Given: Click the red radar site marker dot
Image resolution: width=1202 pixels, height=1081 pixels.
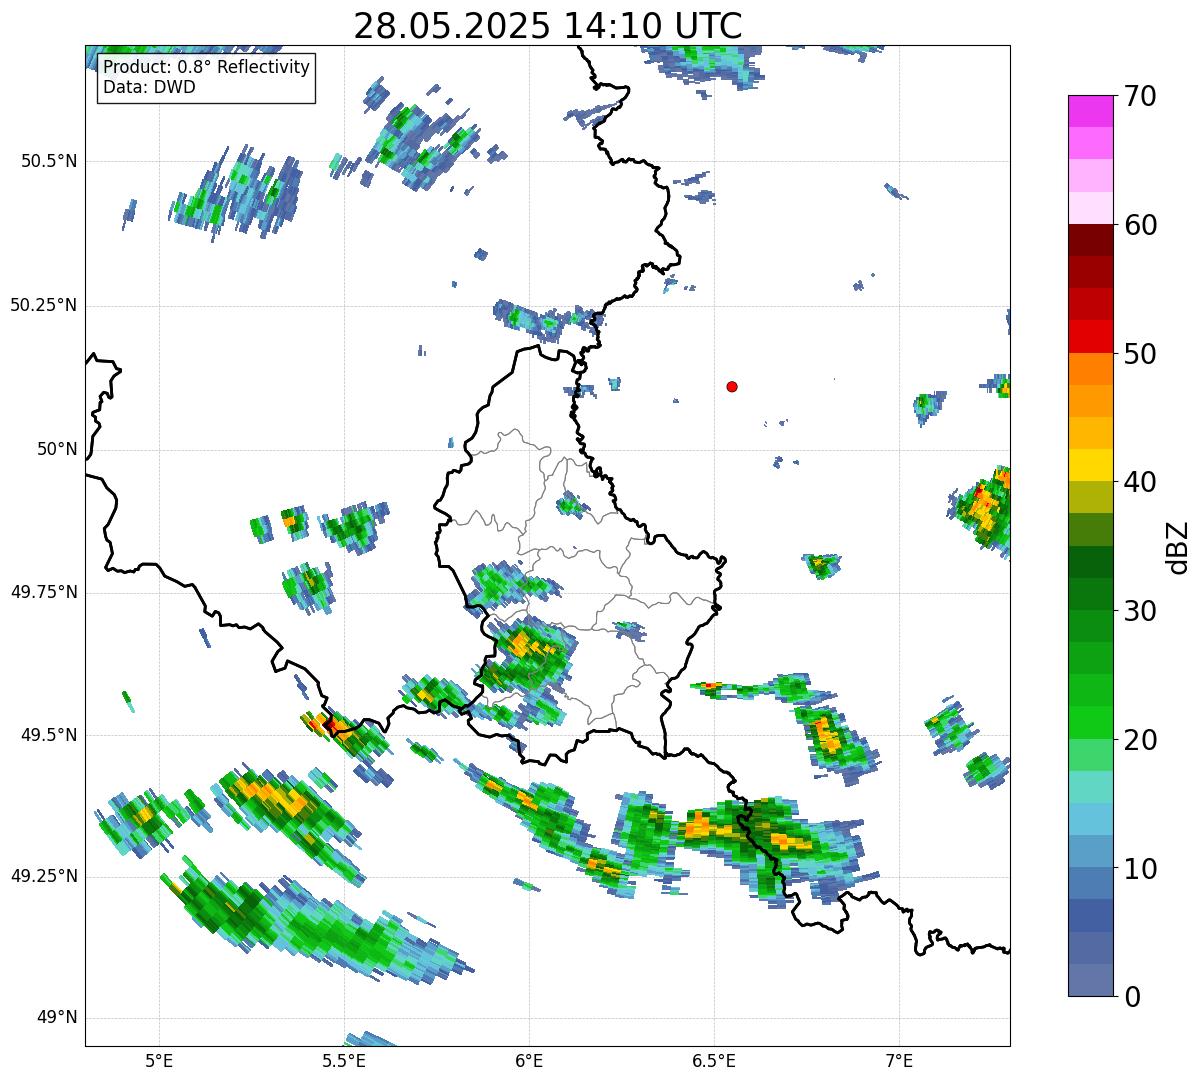Looking at the screenshot, I should (x=732, y=387).
